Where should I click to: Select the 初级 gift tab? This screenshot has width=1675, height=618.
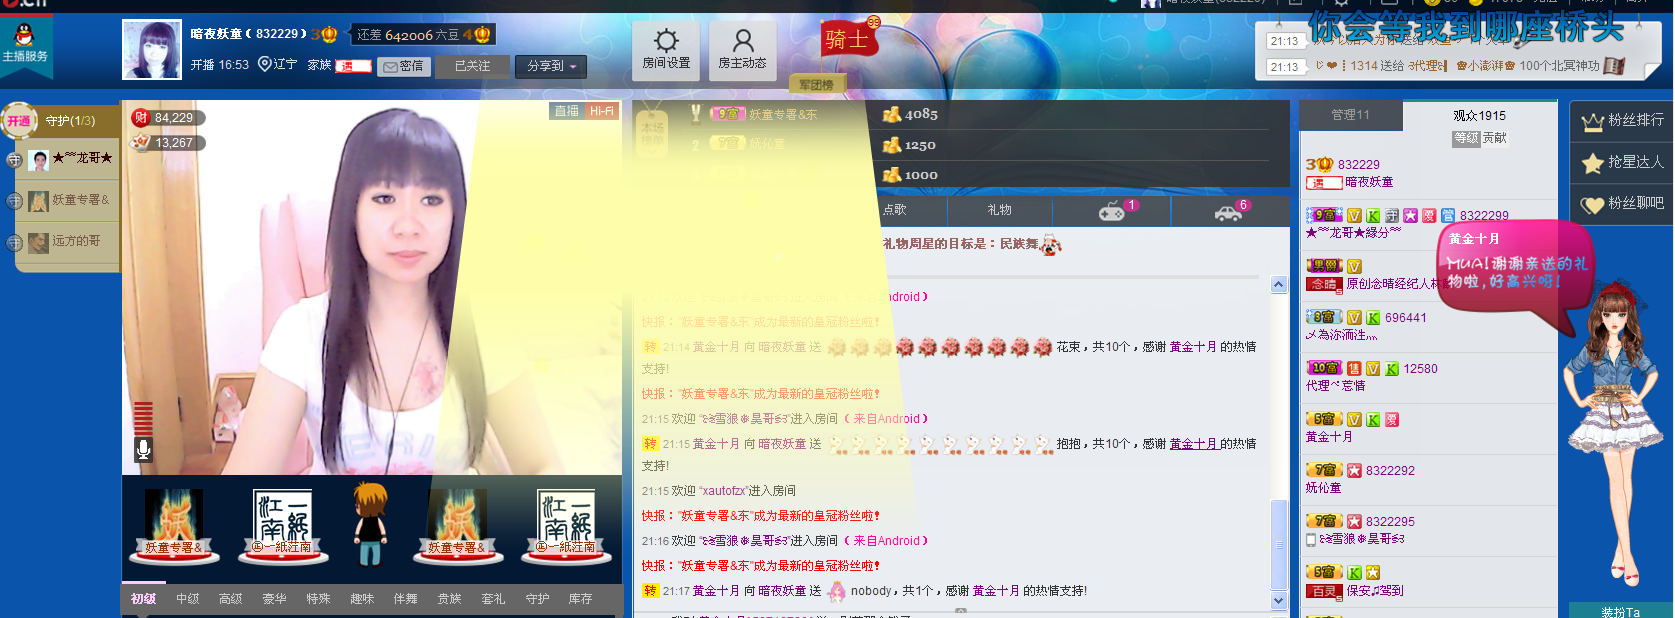[143, 599]
